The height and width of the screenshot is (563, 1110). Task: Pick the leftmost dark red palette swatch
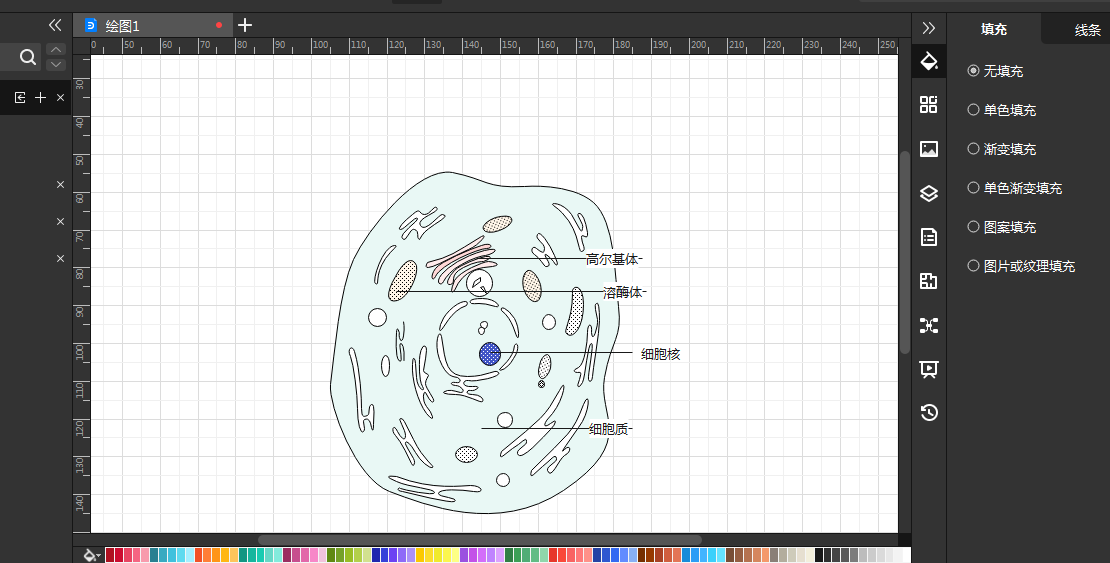110,555
